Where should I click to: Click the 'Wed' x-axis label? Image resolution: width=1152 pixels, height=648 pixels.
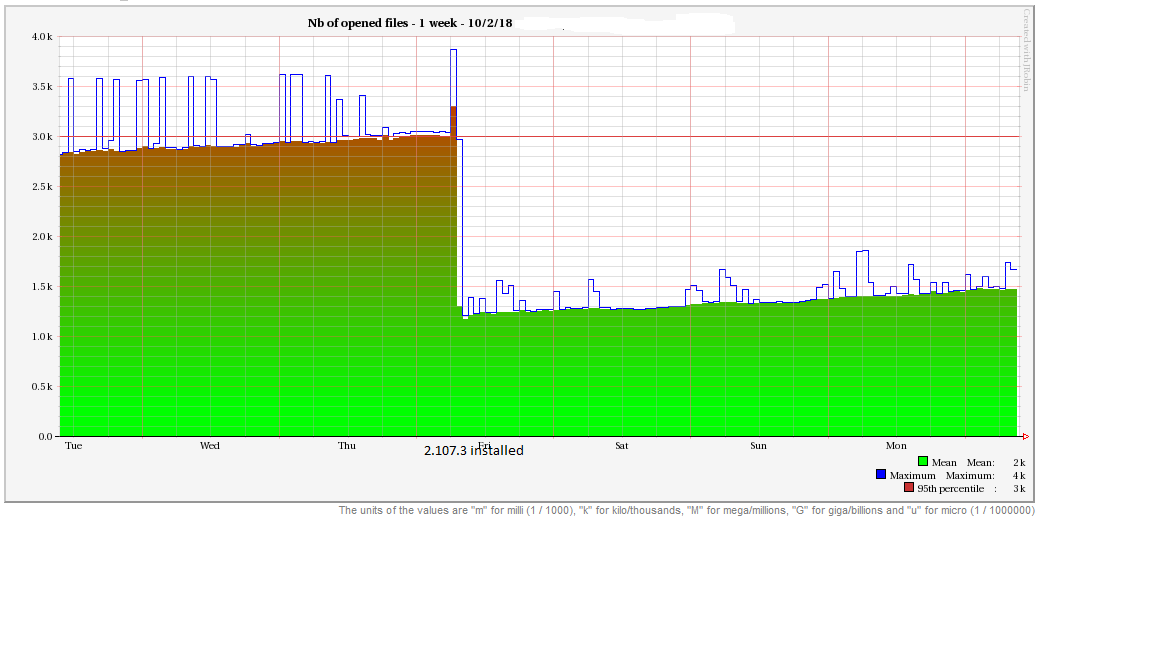pyautogui.click(x=210, y=446)
